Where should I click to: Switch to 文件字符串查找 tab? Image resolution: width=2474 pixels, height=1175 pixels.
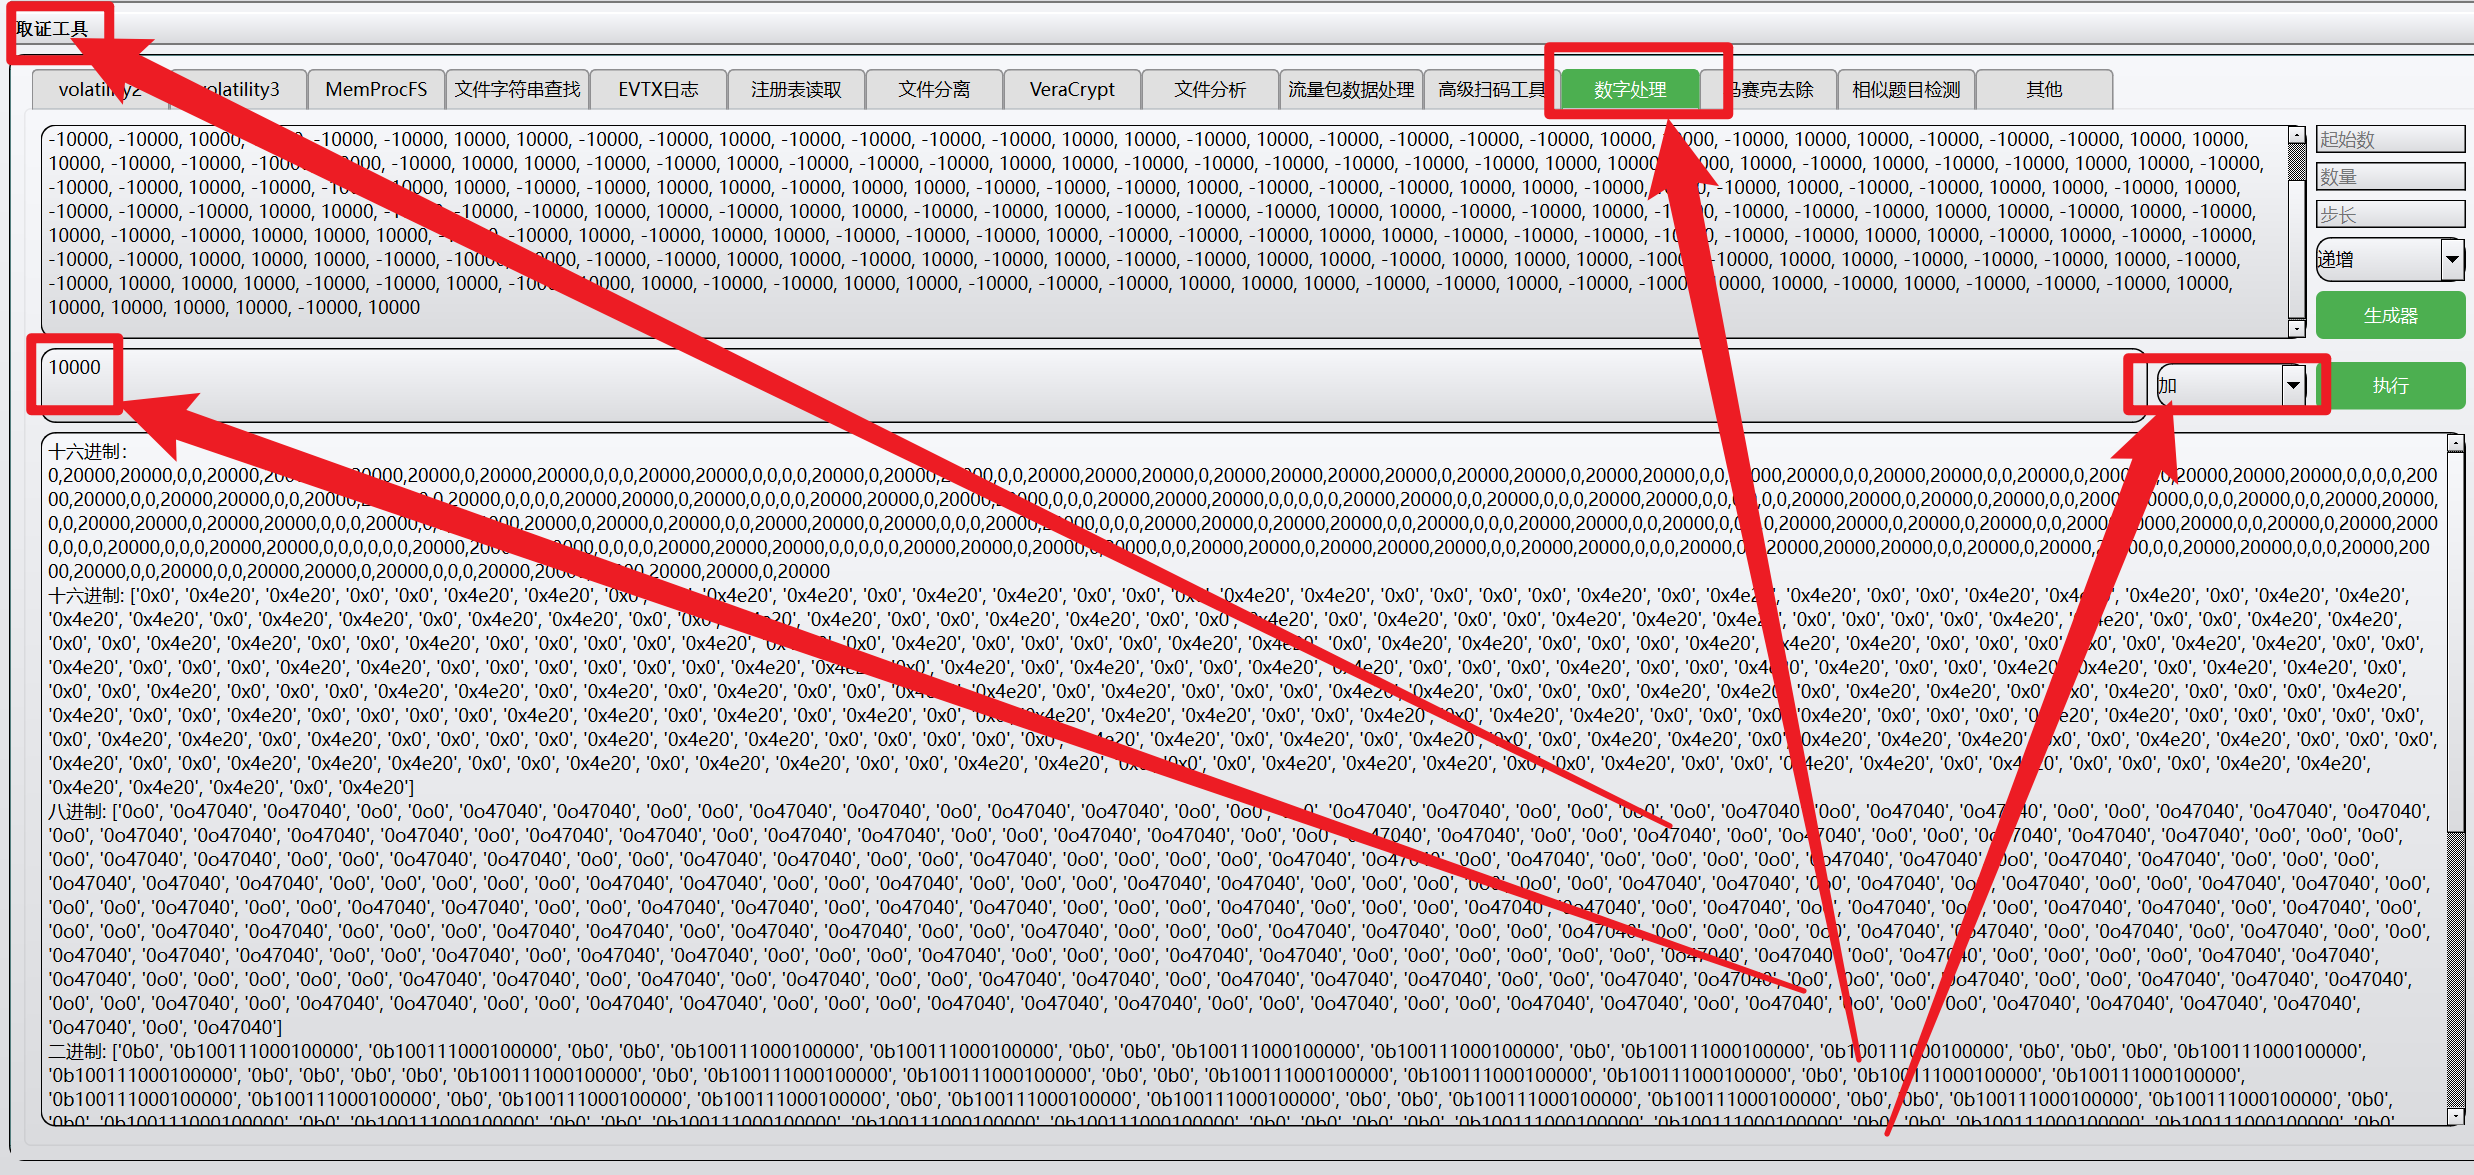point(517,90)
